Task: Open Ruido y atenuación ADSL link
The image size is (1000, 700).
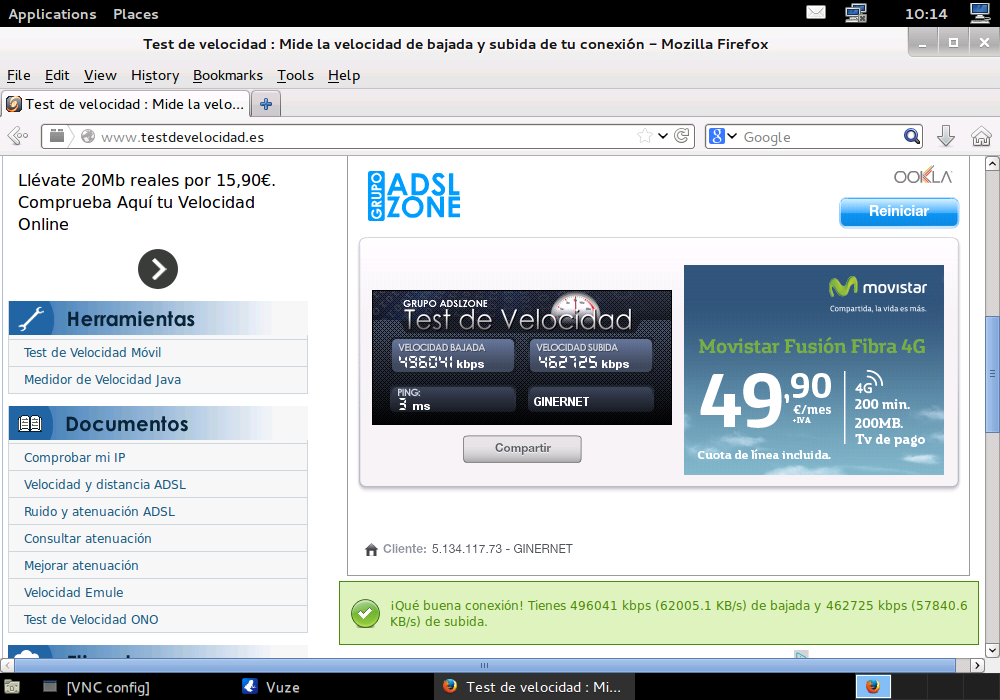Action: coord(99,511)
